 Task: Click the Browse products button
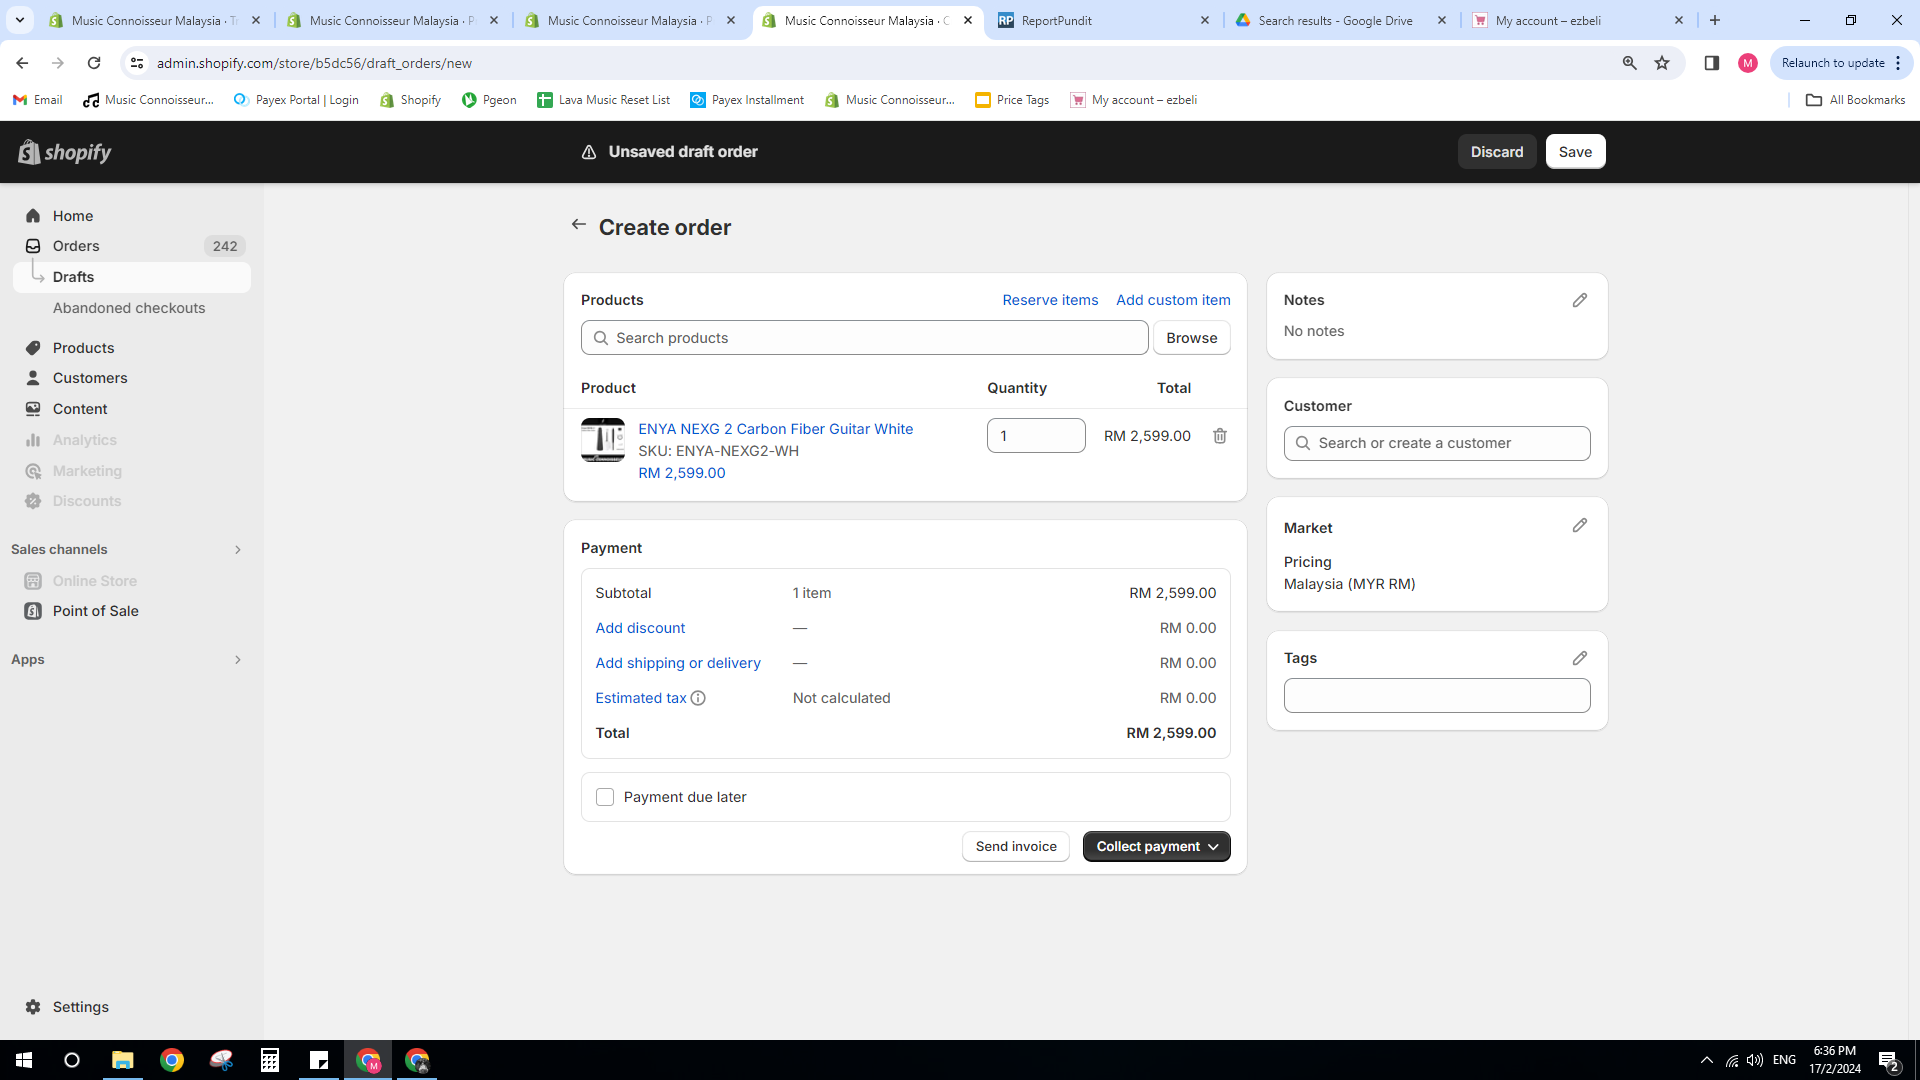click(1191, 338)
